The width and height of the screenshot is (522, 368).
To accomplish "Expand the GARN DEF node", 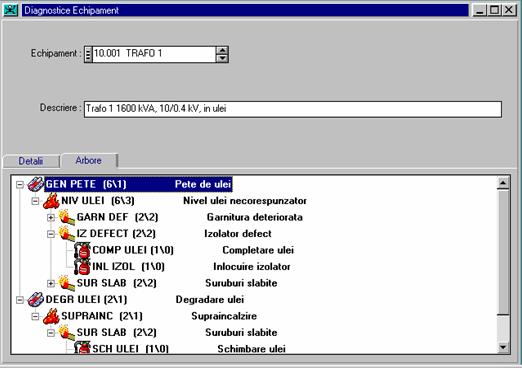I will click(x=51, y=218).
